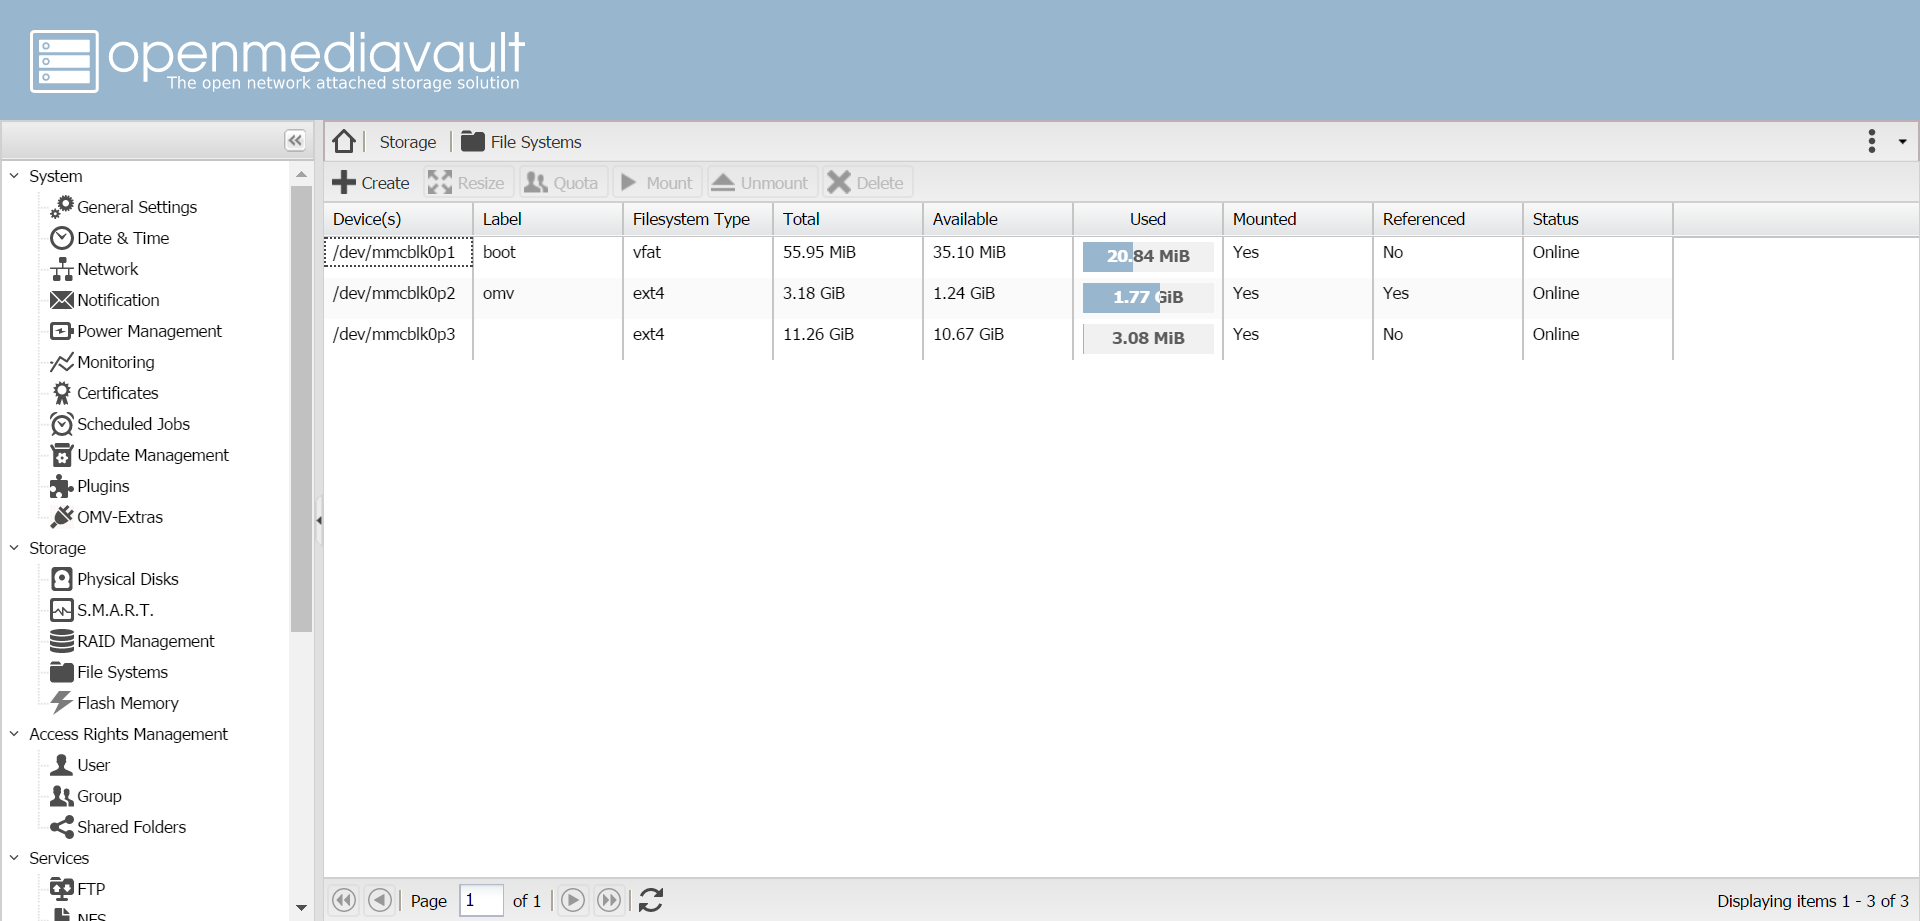Image resolution: width=1920 pixels, height=921 pixels.
Task: Click the sidebar scroll-down arrow
Action: 301,907
